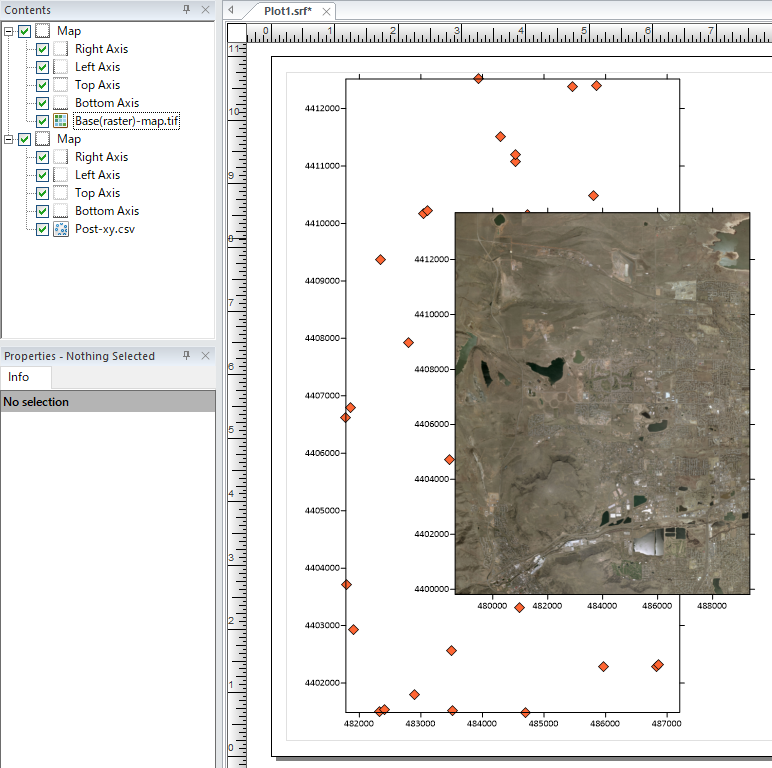Open the Info tab in Properties
Screen dimensions: 772x768
point(19,377)
